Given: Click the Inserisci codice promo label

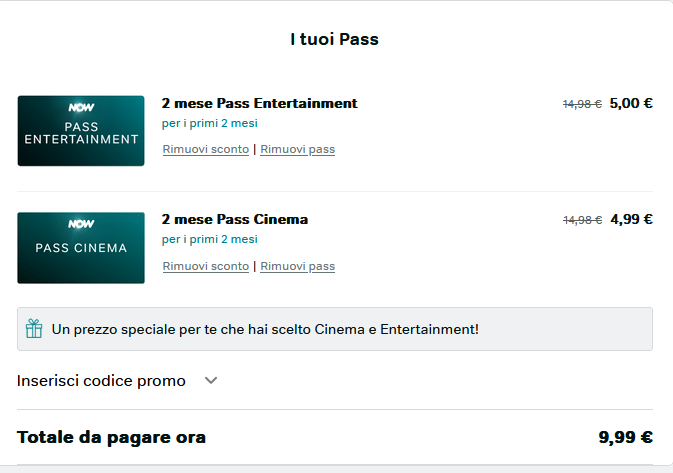Looking at the screenshot, I should coord(101,381).
